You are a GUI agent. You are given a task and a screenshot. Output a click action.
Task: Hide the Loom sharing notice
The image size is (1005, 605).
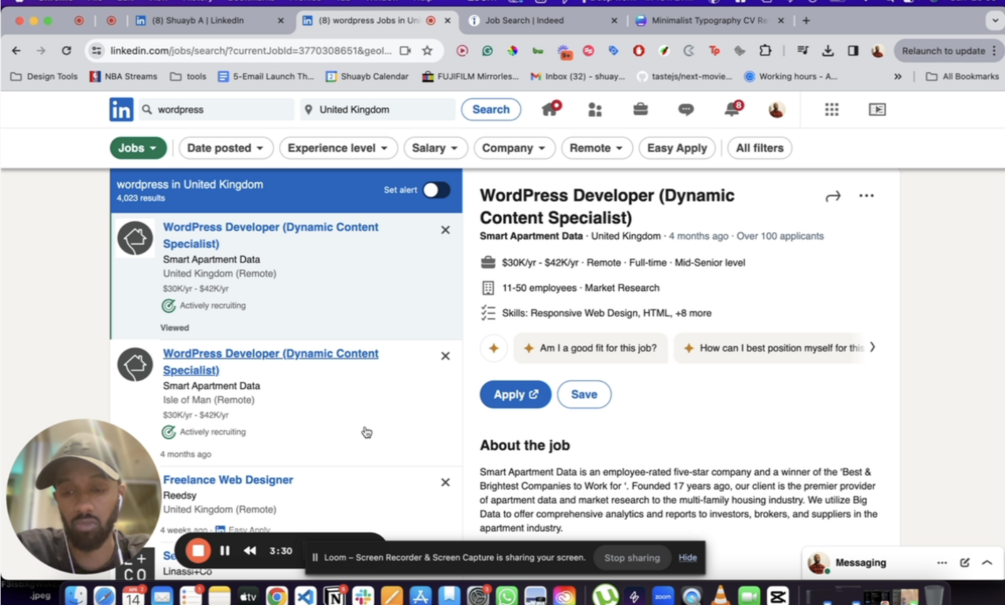[x=688, y=558]
